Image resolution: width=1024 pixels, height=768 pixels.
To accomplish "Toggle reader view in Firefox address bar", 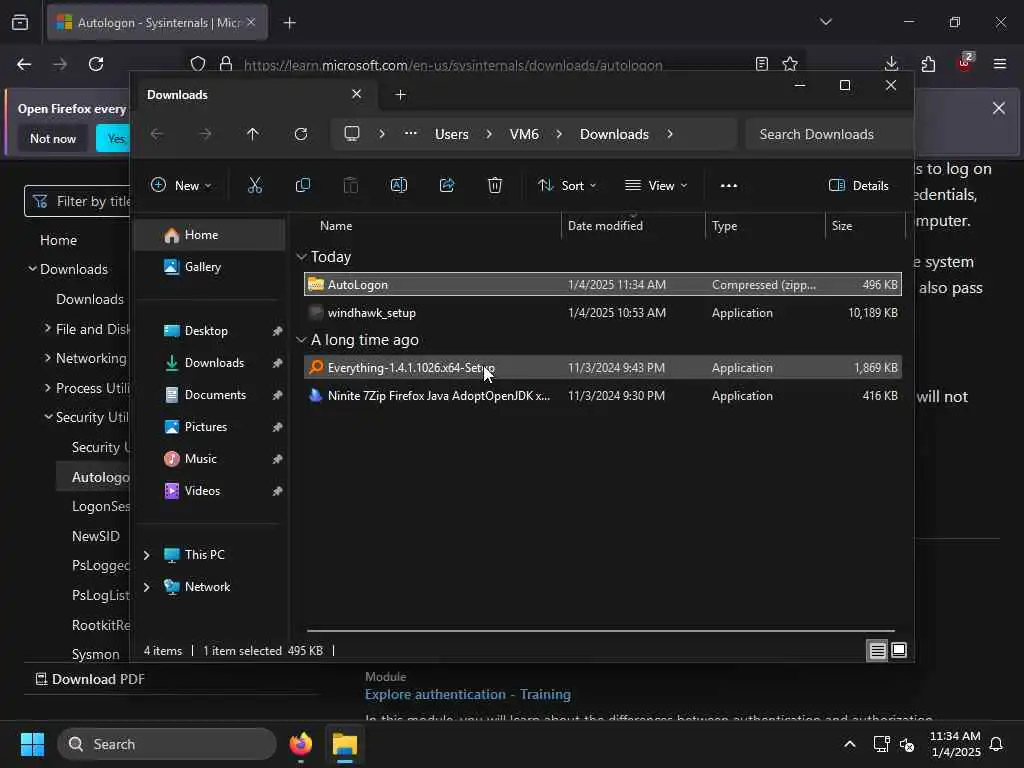I will 761,64.
